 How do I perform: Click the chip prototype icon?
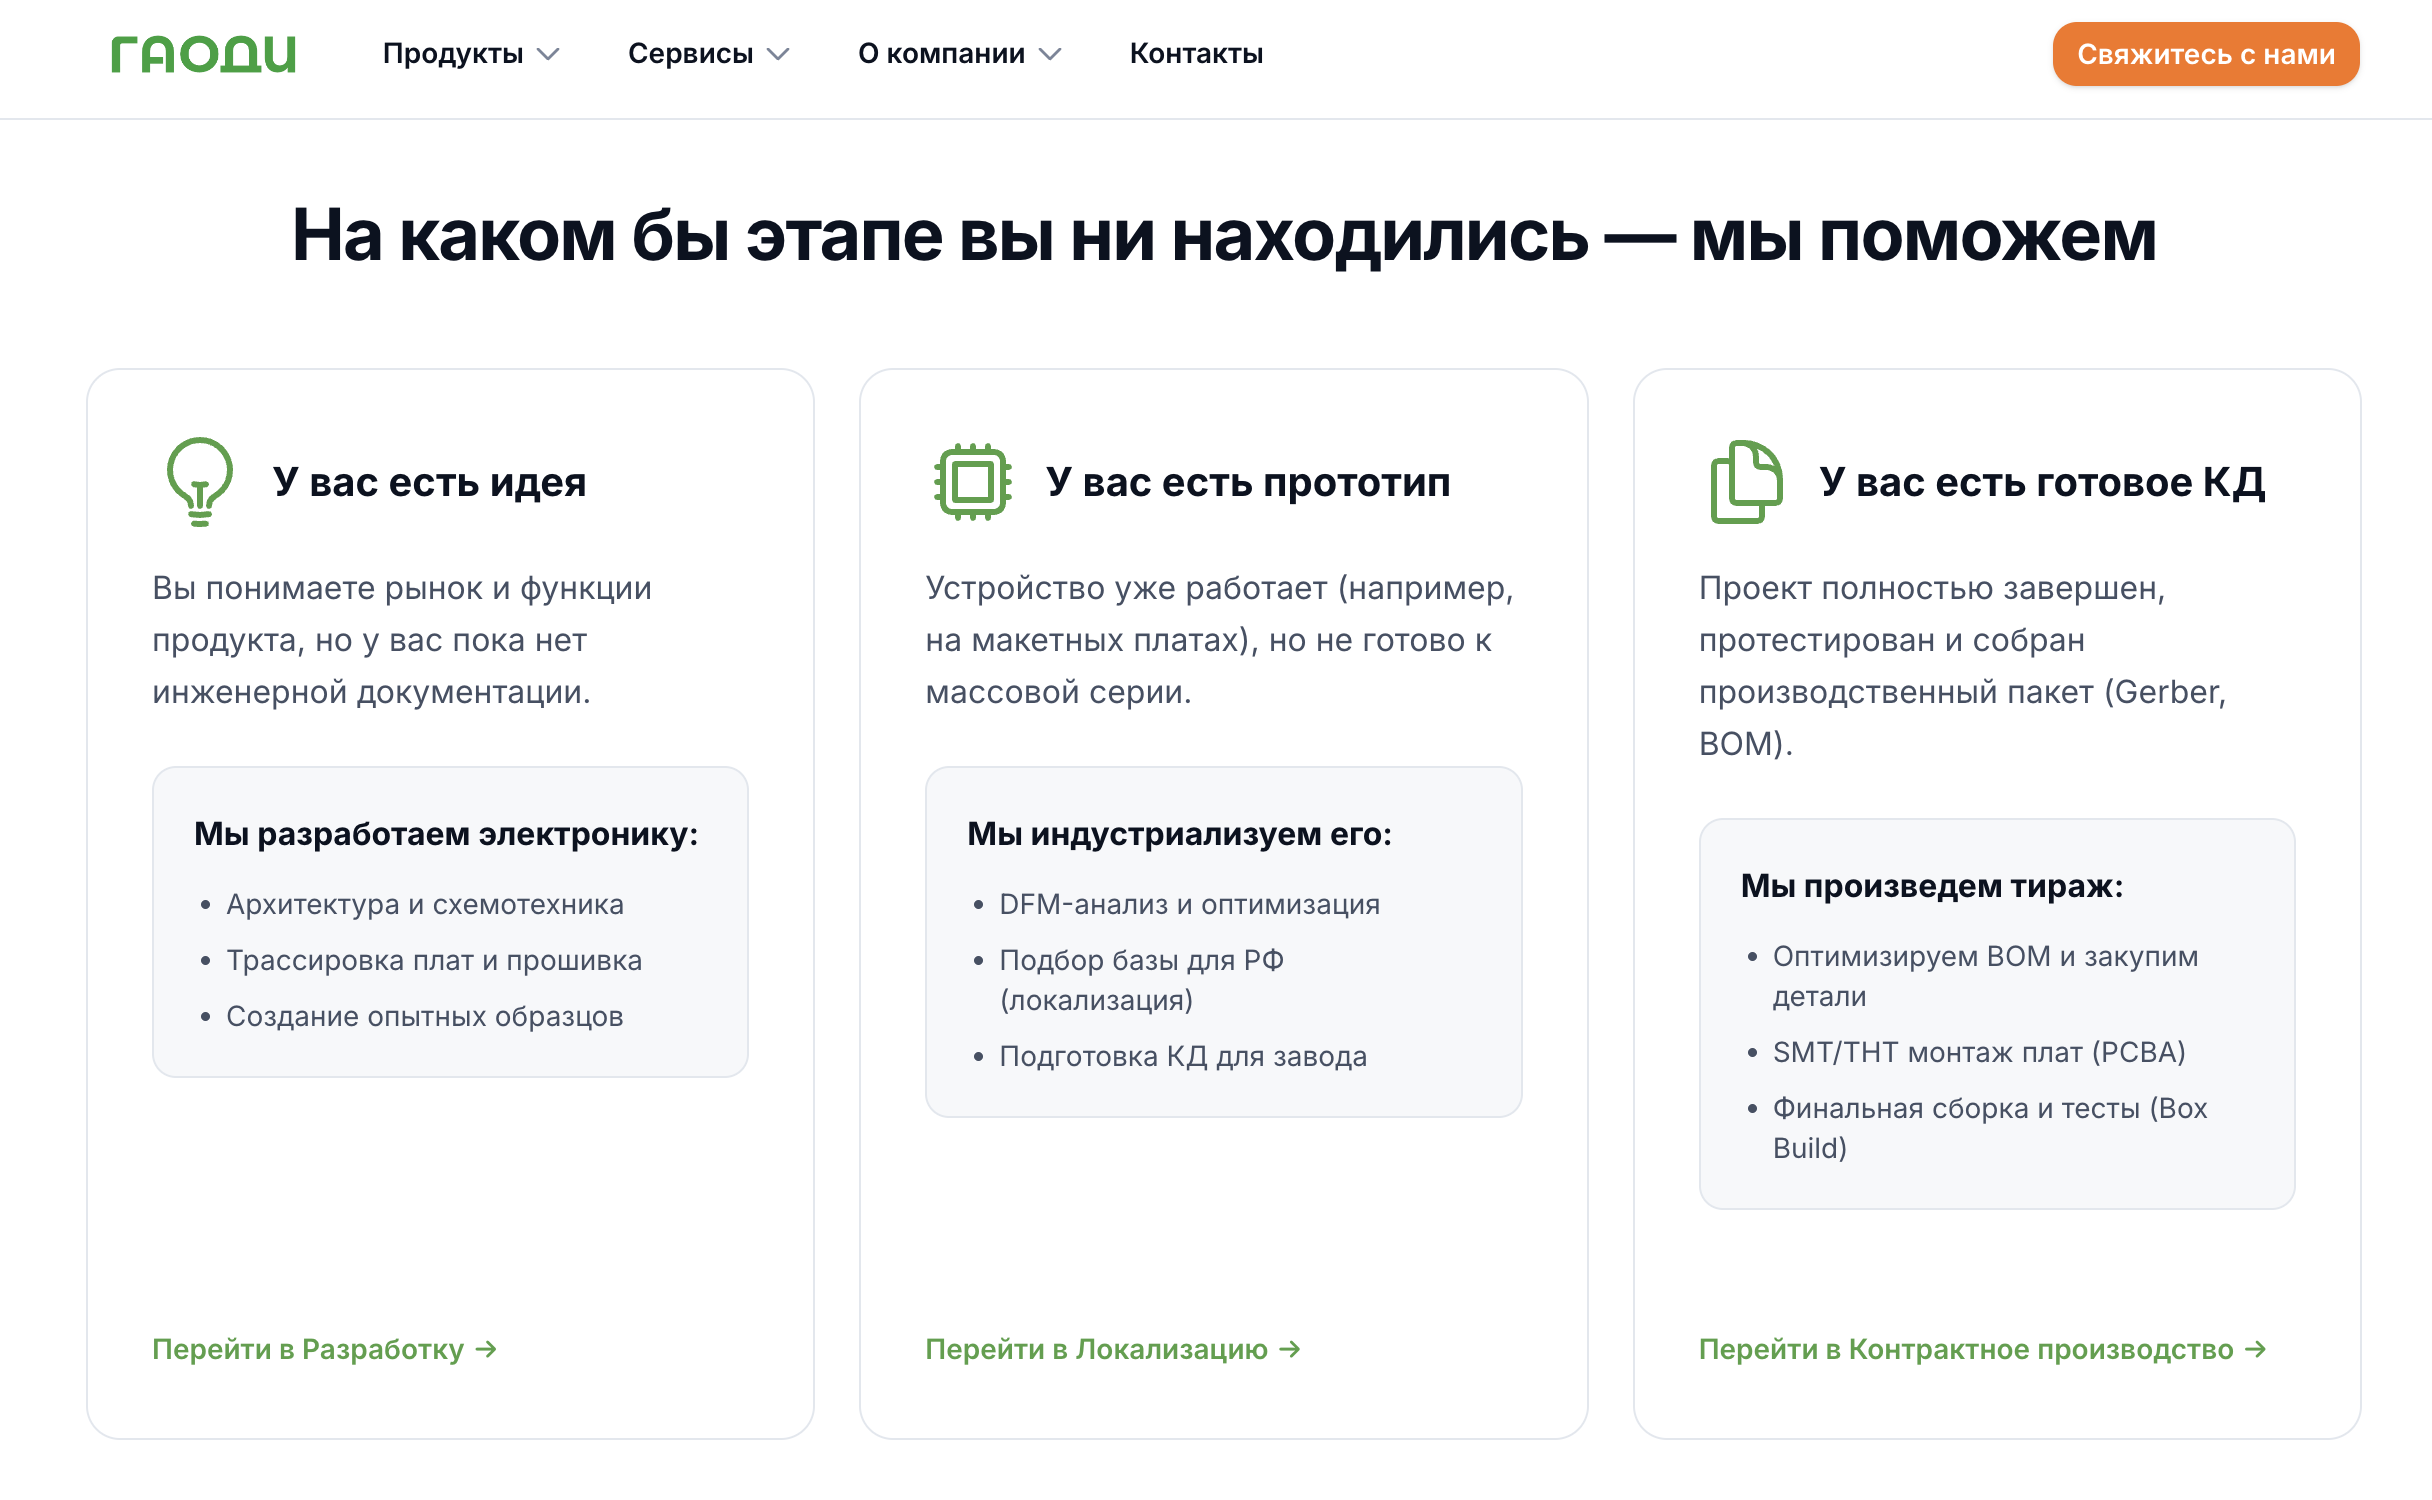(x=972, y=482)
